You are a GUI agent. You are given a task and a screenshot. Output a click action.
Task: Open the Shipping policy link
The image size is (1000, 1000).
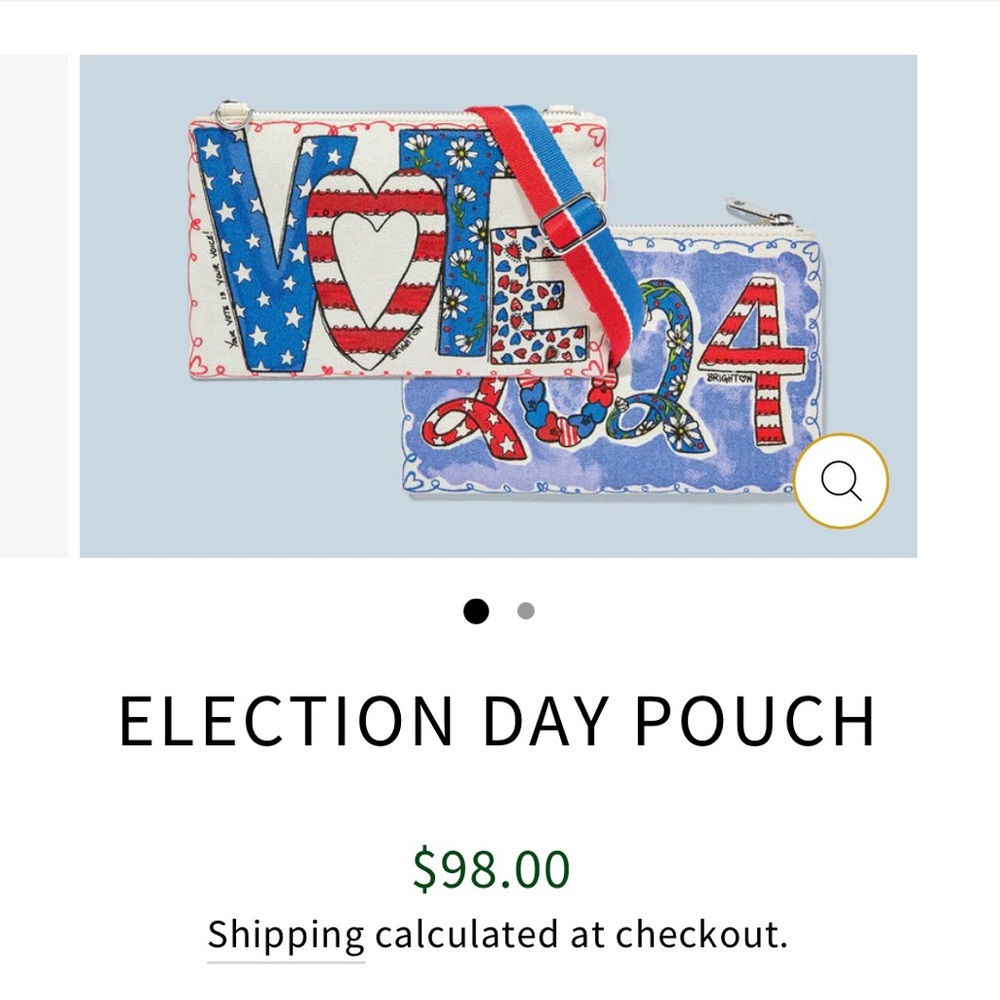(x=286, y=934)
